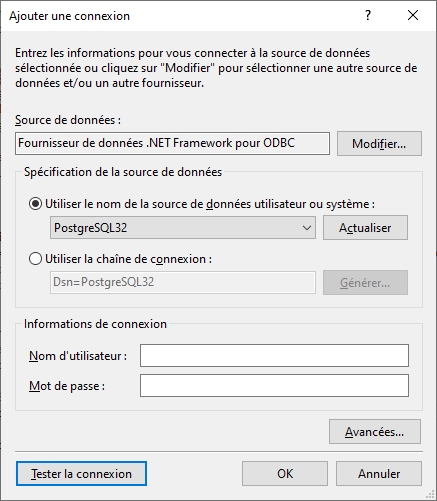Click the Nom d'utilisateur label
437x501 pixels.
point(78,356)
